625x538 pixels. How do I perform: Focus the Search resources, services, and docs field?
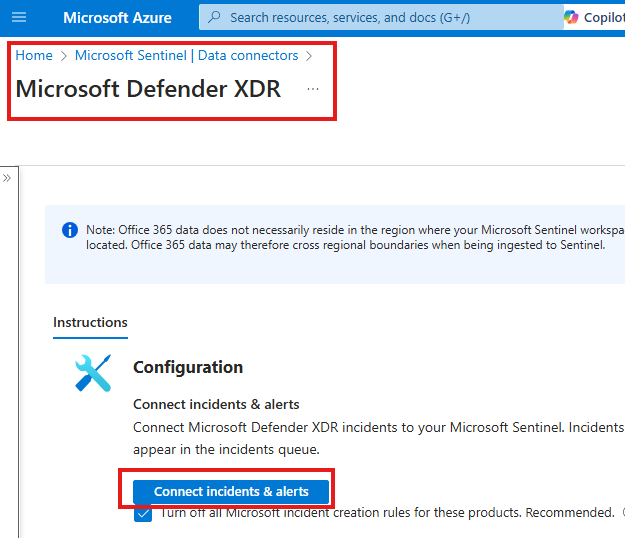click(381, 17)
